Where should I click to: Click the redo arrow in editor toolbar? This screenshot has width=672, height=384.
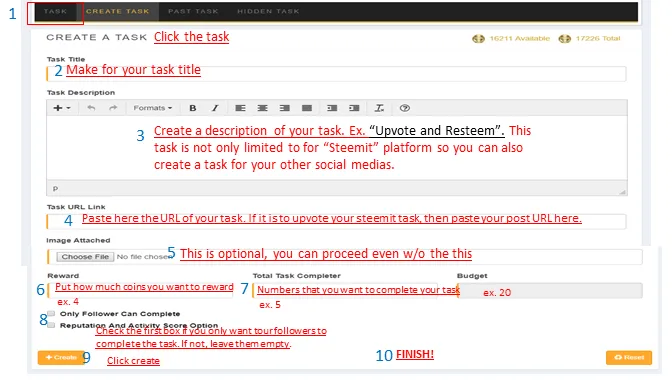point(113,108)
